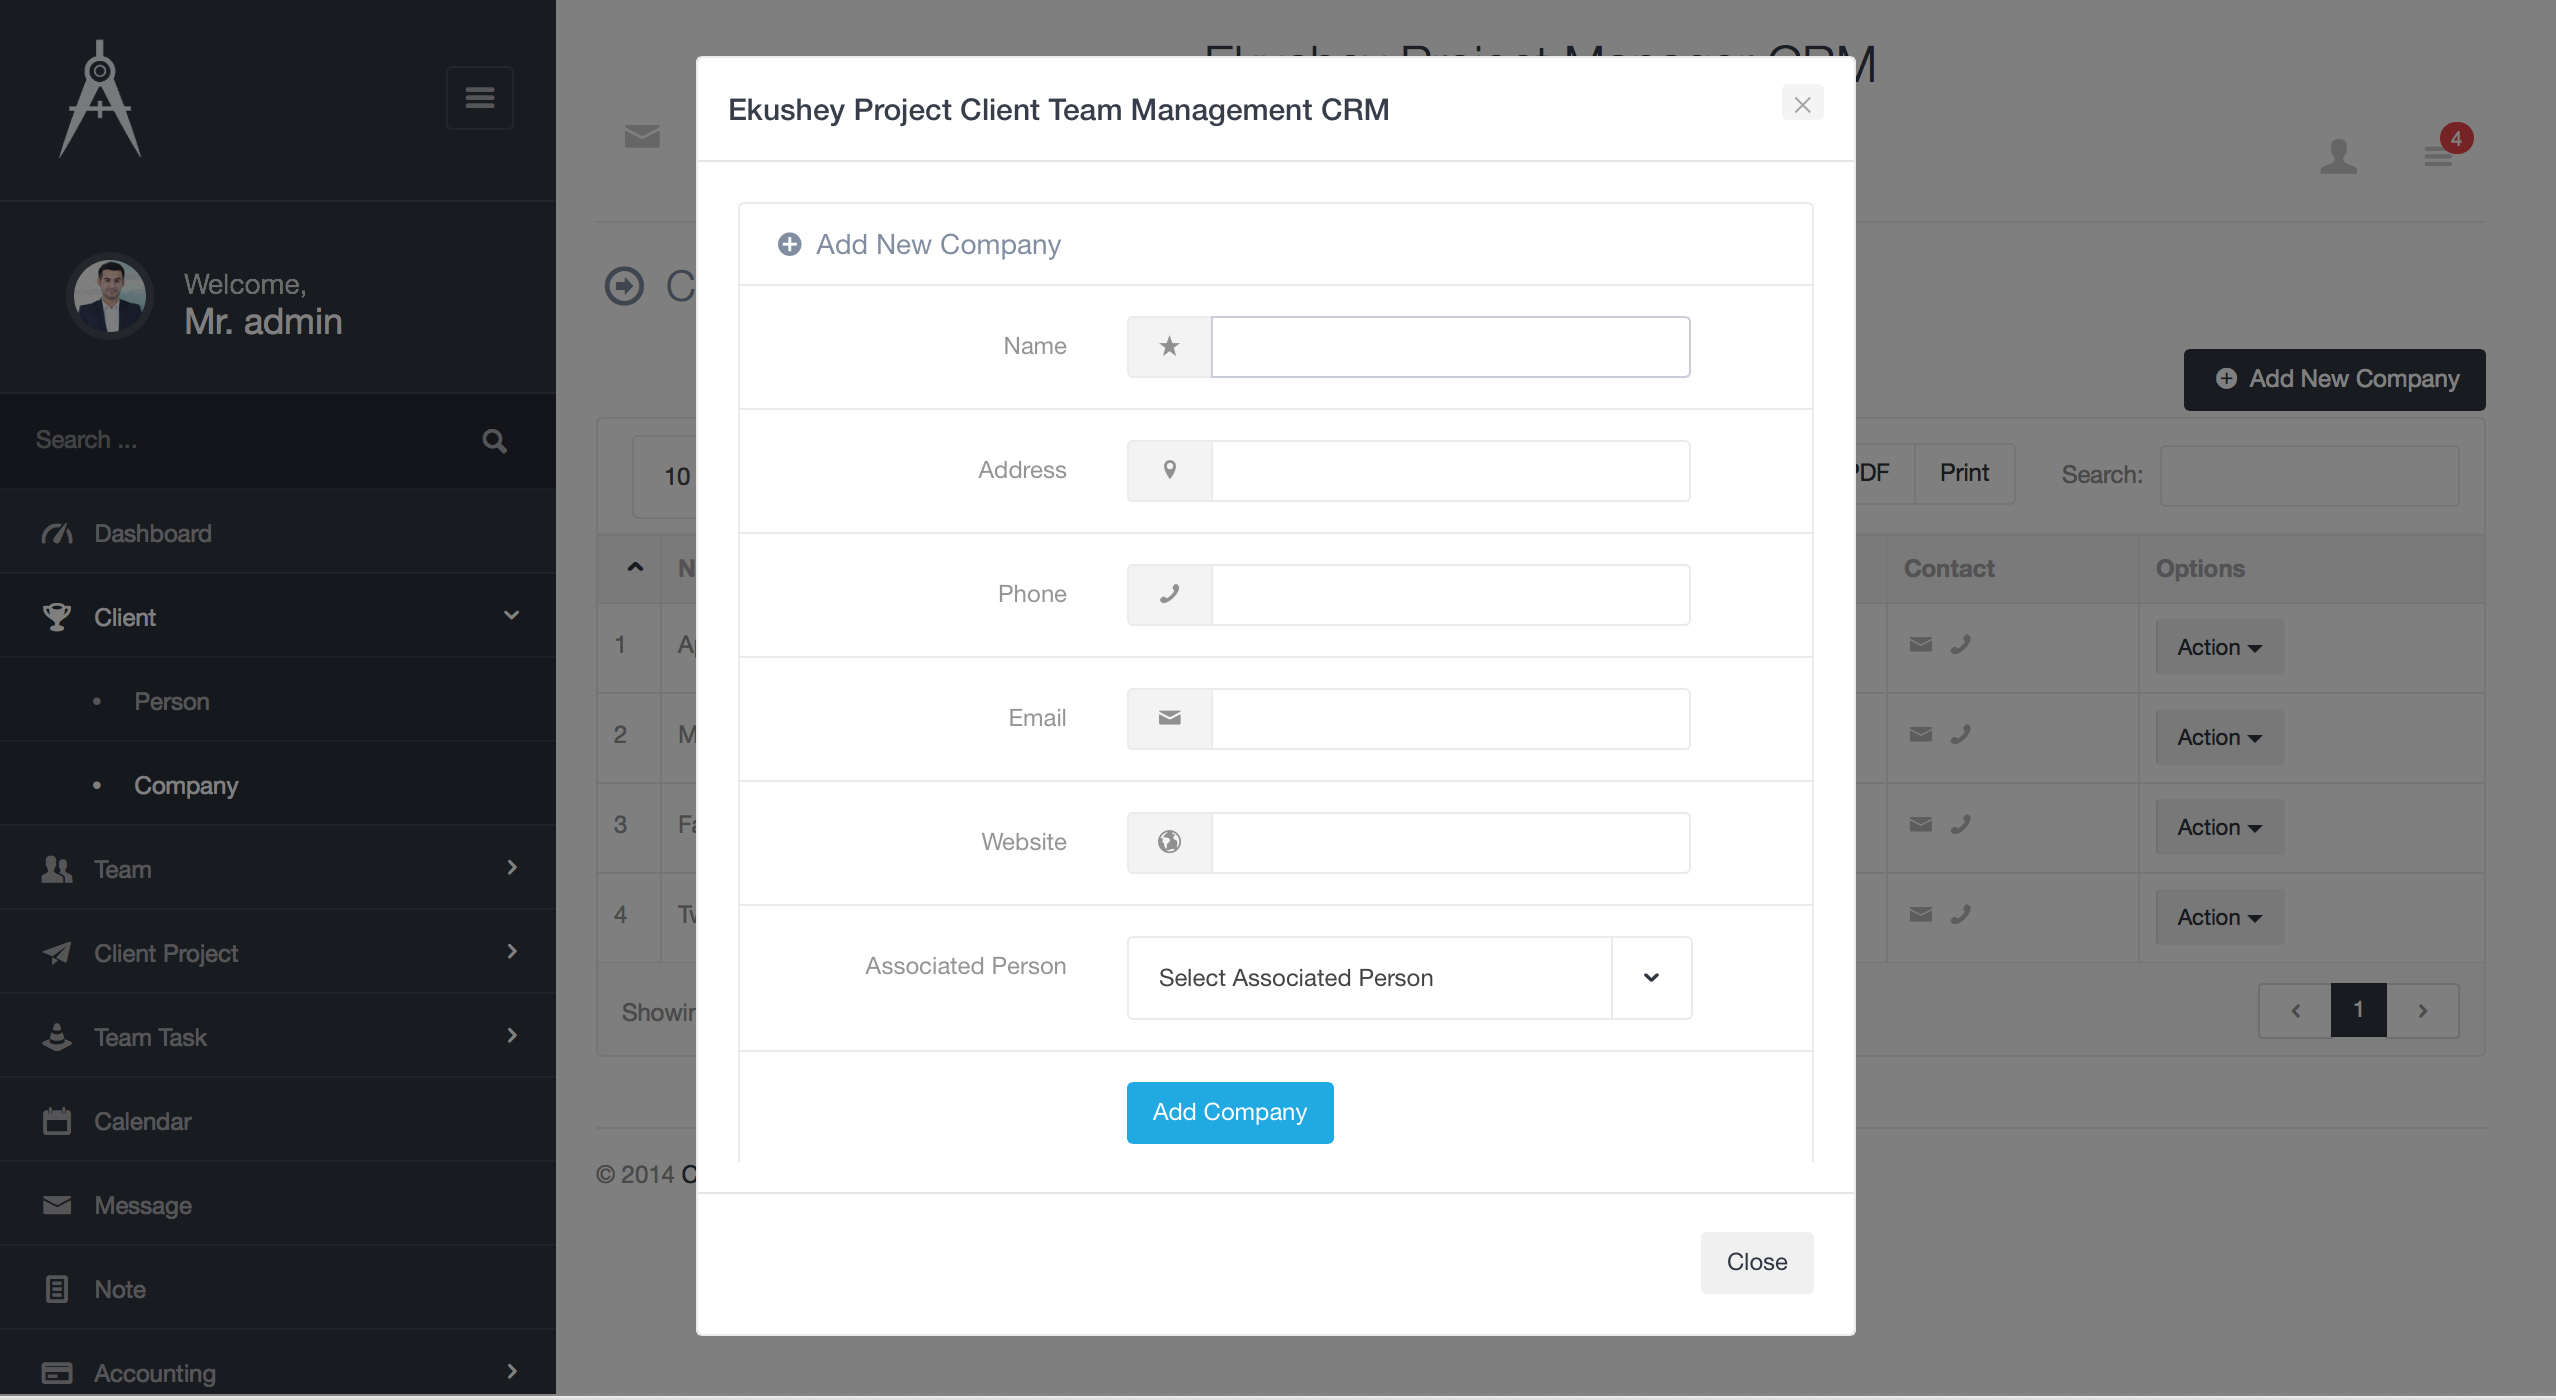Open the Action dropdown in the first row

2219,647
